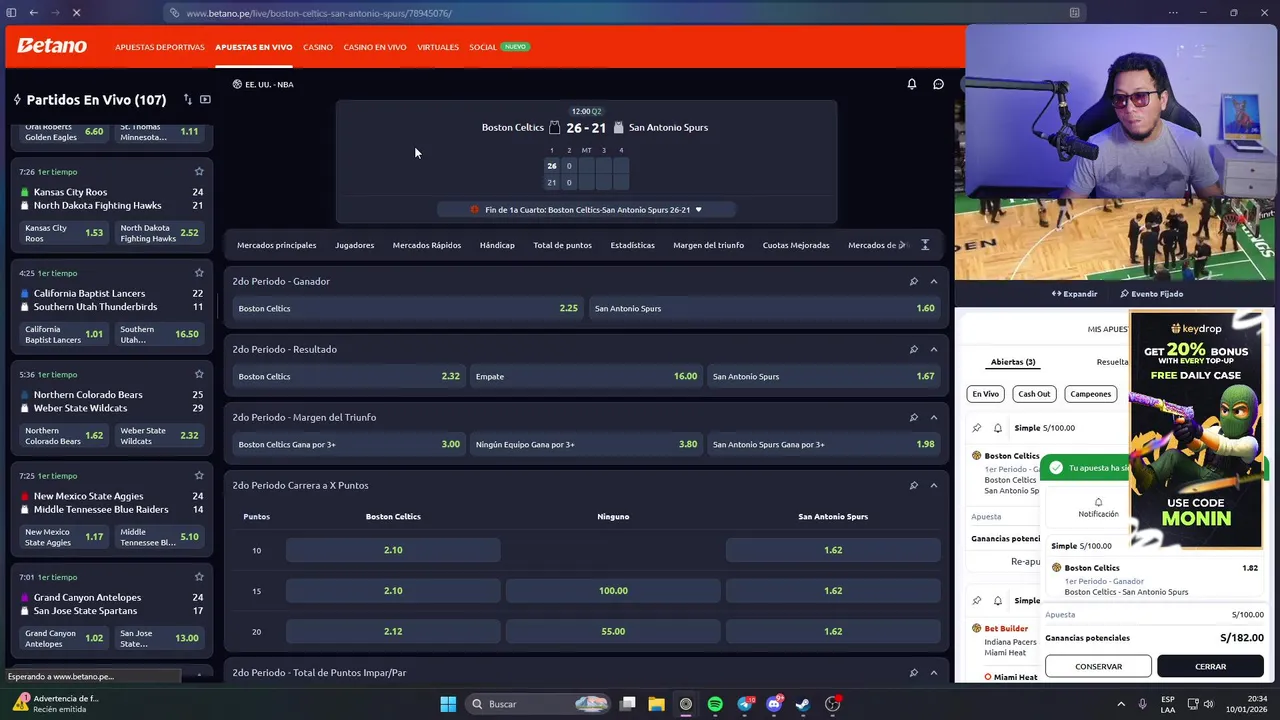Favorite the Grand Canyon Antelopes match star
Image resolution: width=1280 pixels, height=720 pixels.
point(199,577)
